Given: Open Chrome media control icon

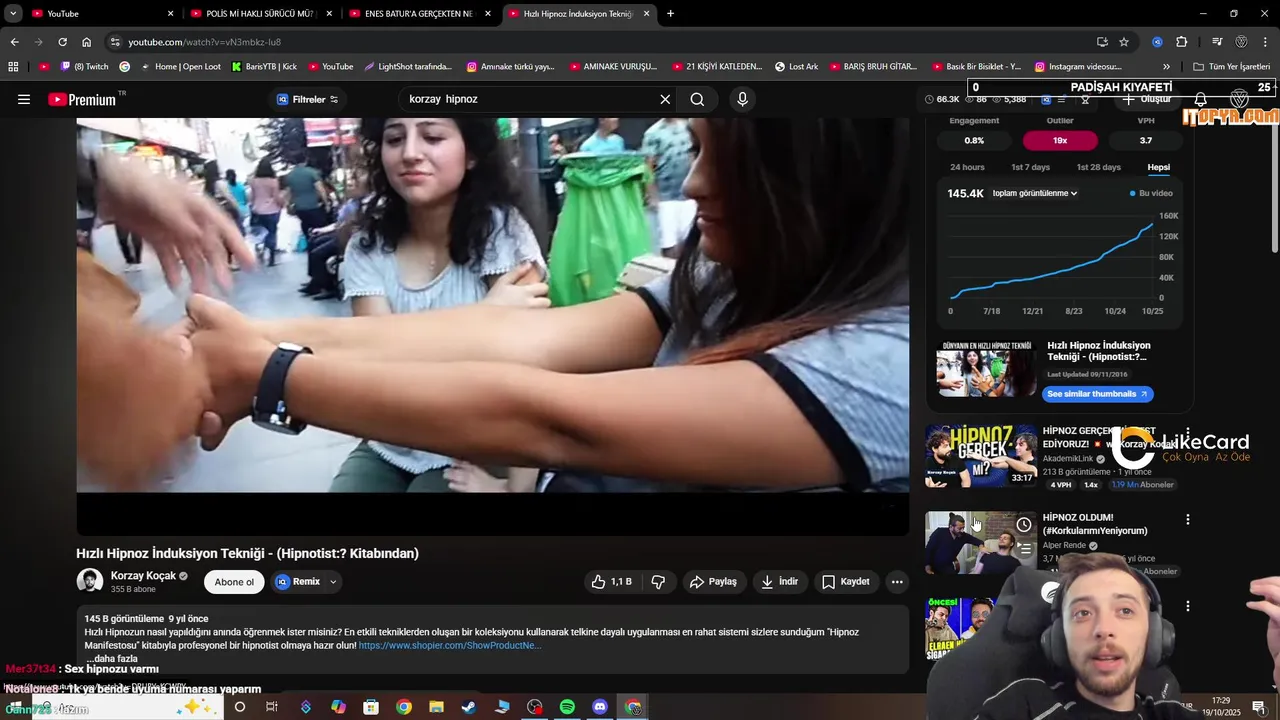Looking at the screenshot, I should [1217, 42].
